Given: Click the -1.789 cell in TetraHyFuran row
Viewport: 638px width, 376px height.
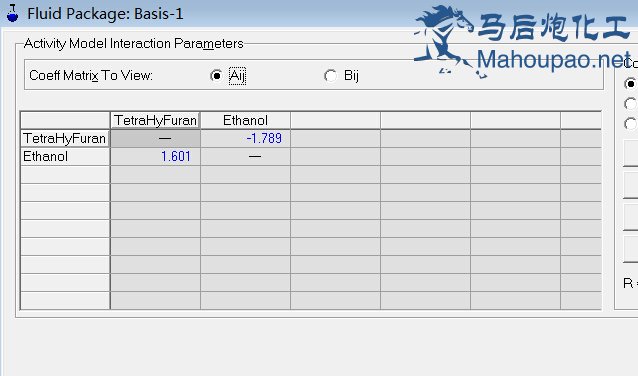Looking at the screenshot, I should point(245,138).
